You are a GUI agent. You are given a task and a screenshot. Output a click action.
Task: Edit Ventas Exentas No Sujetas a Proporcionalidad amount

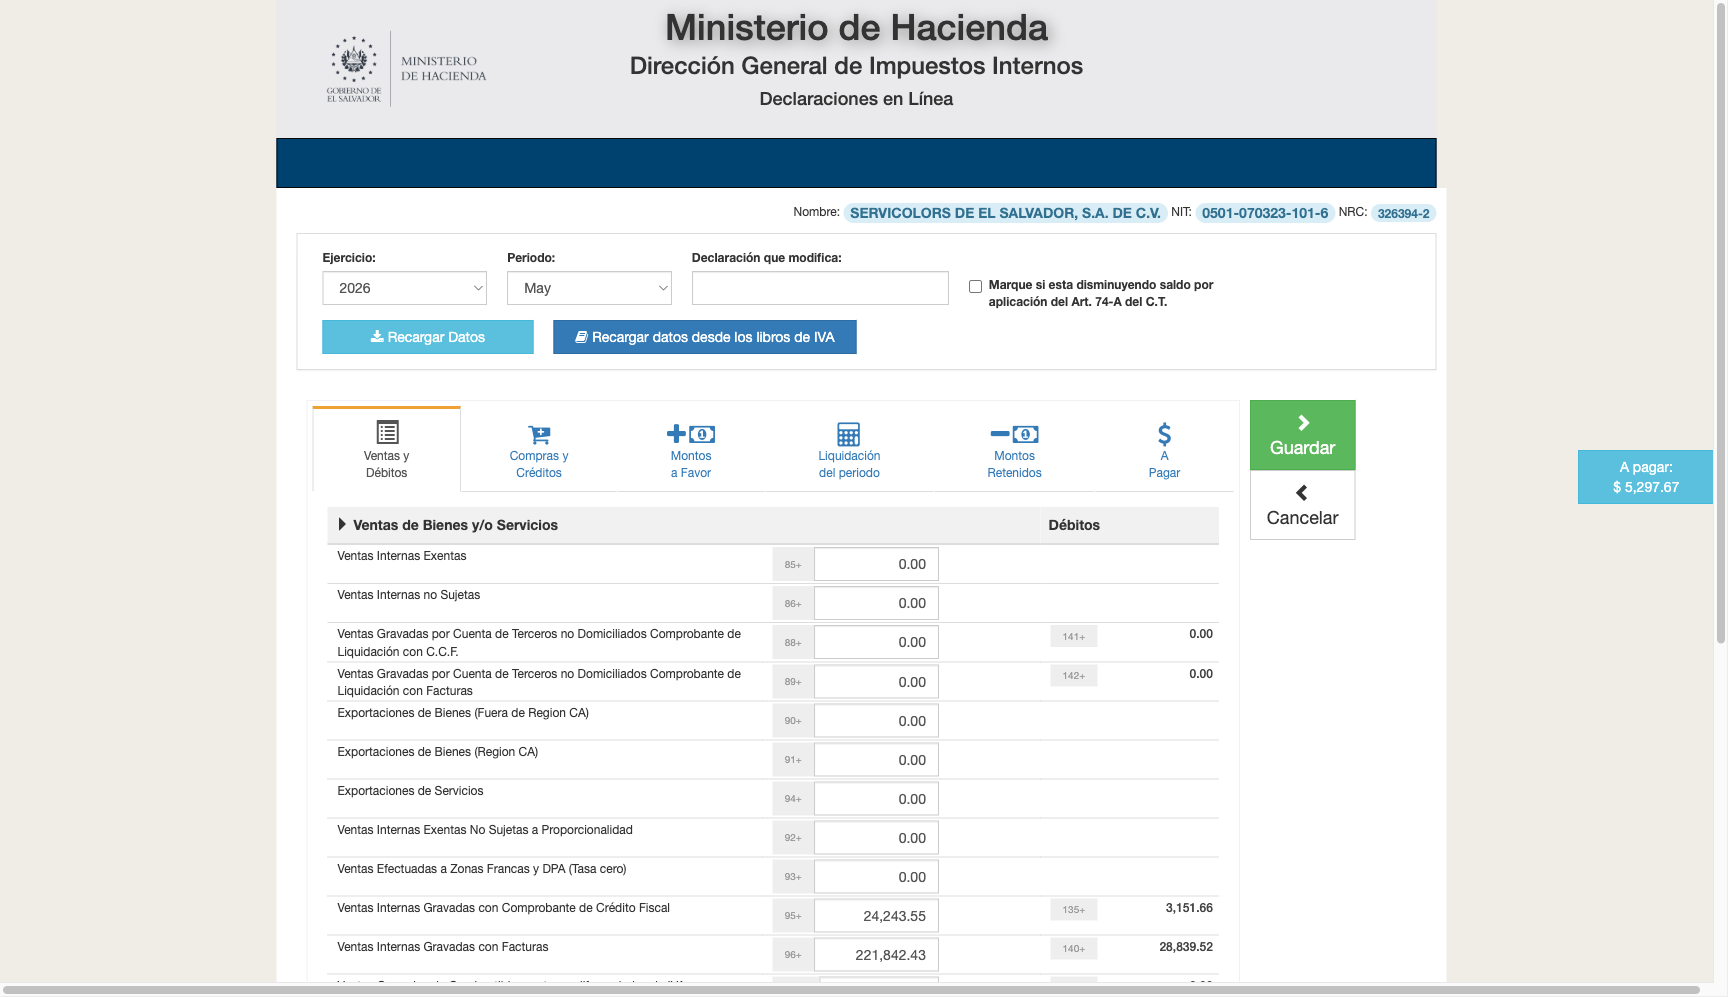pos(876,838)
